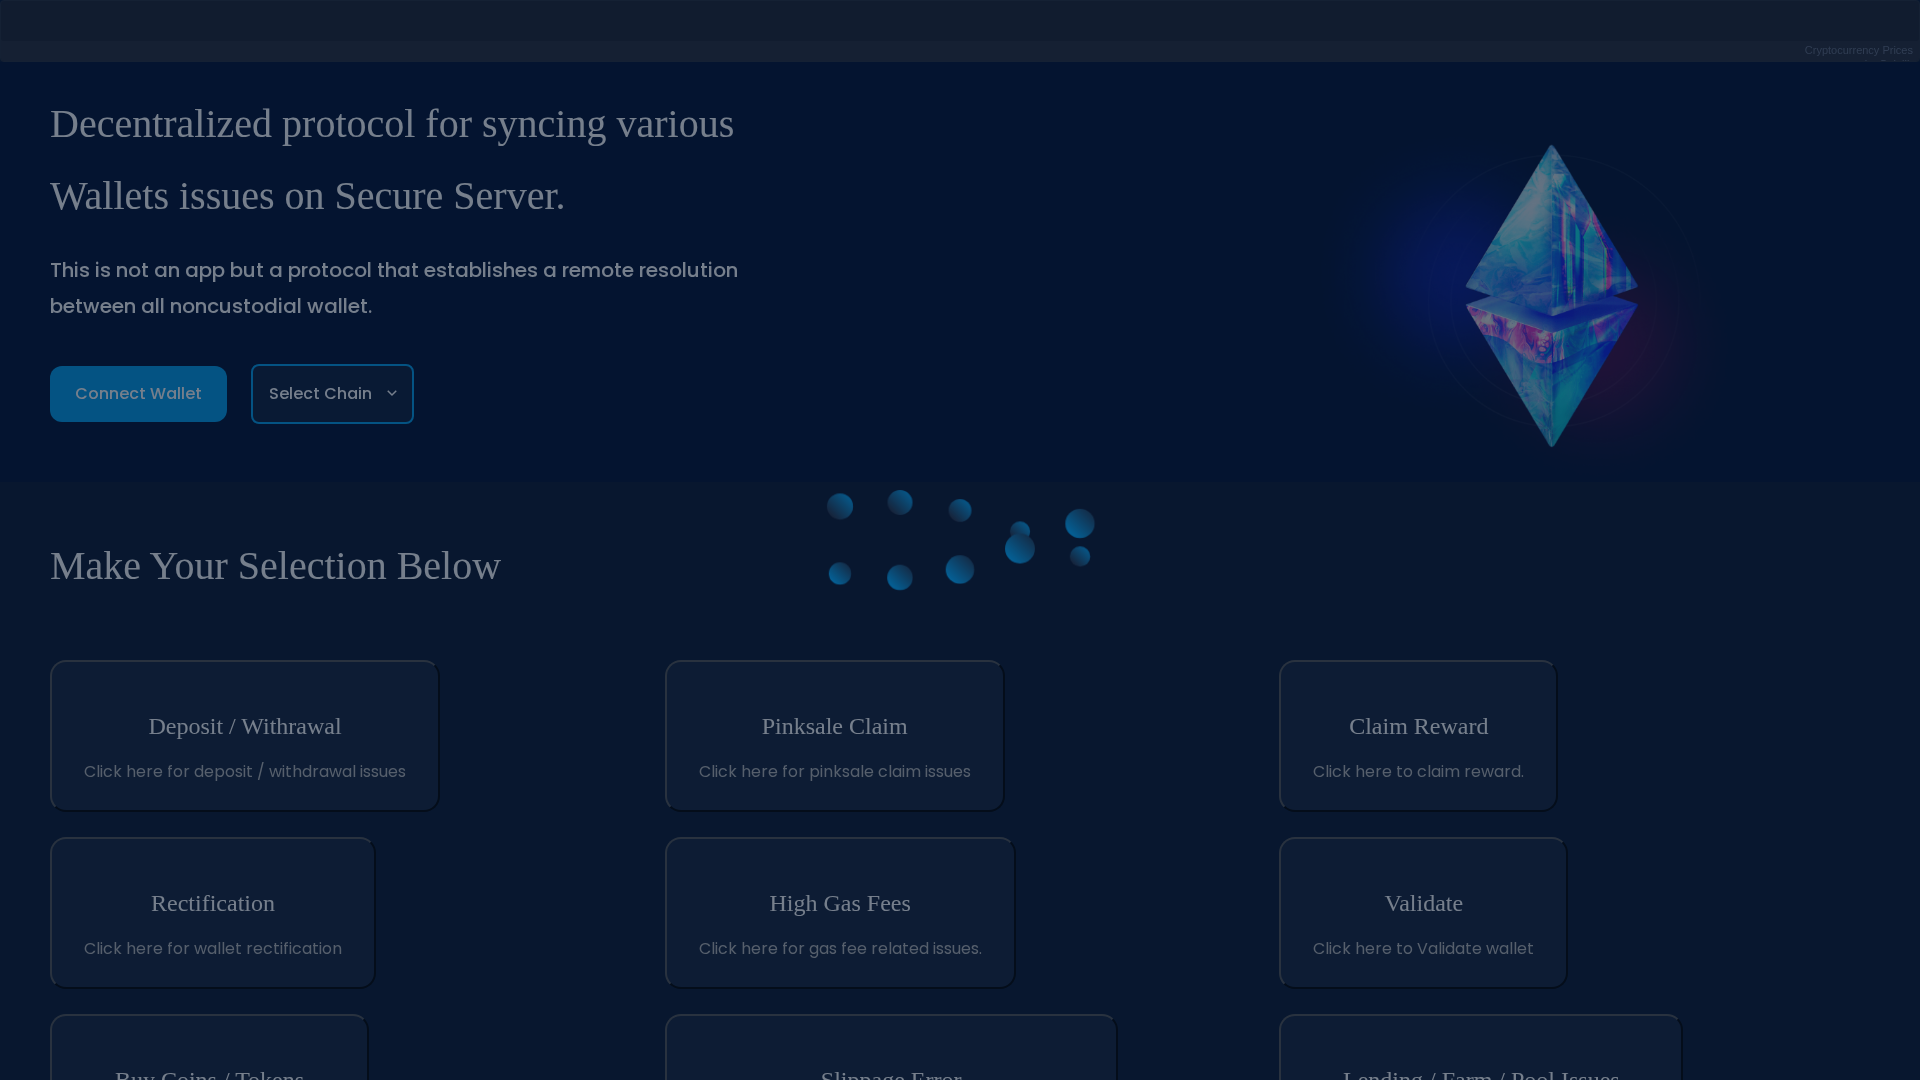This screenshot has width=1920, height=1080.
Task: Open the Claim Reward card
Action: [1418, 736]
